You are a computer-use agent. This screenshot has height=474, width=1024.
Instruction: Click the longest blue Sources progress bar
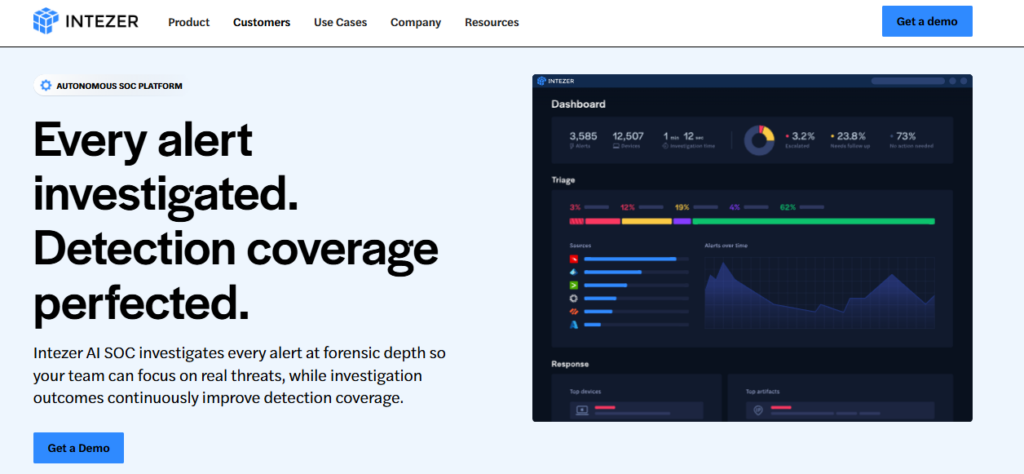click(630, 259)
